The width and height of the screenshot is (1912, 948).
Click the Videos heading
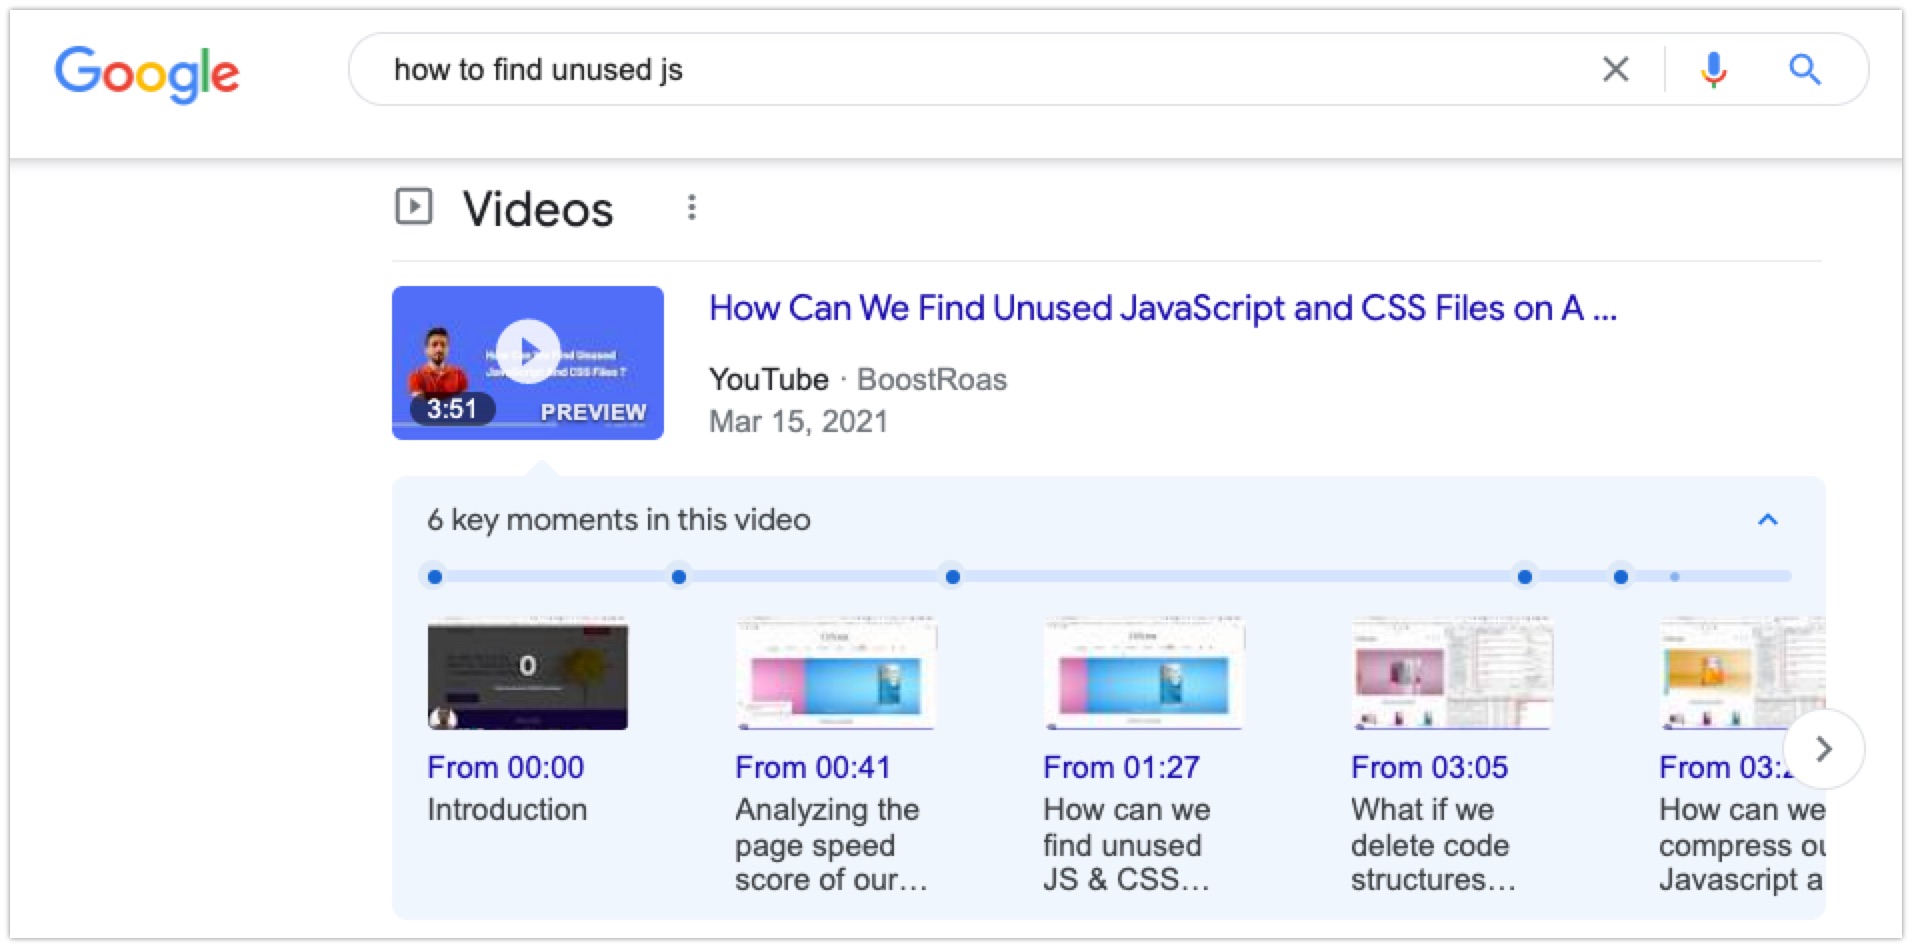pos(538,209)
